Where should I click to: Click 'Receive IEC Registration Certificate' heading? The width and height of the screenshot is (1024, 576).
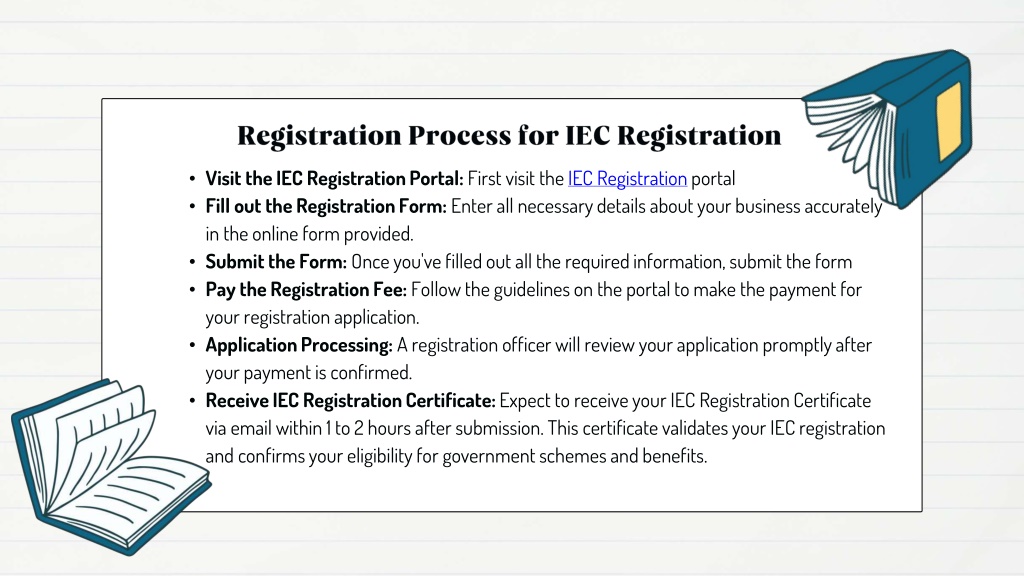(350, 400)
